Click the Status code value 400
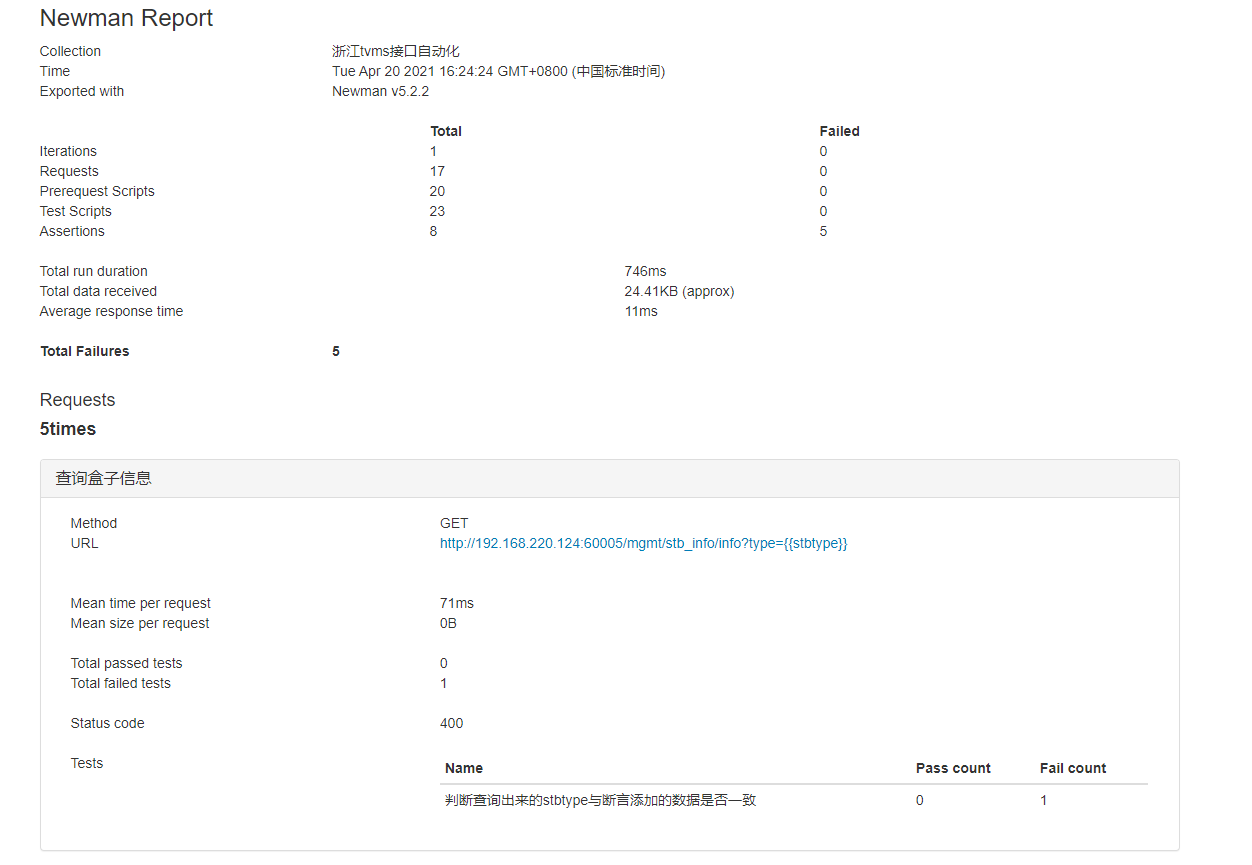This screenshot has height=865, width=1252. [452, 723]
